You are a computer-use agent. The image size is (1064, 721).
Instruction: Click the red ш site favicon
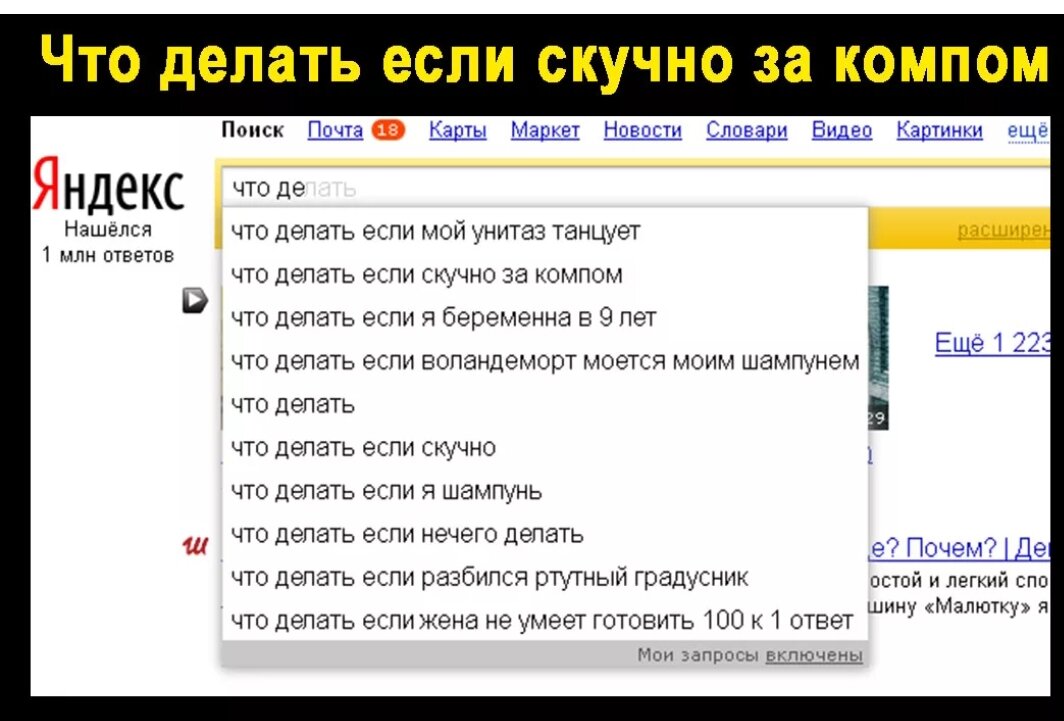click(x=195, y=544)
